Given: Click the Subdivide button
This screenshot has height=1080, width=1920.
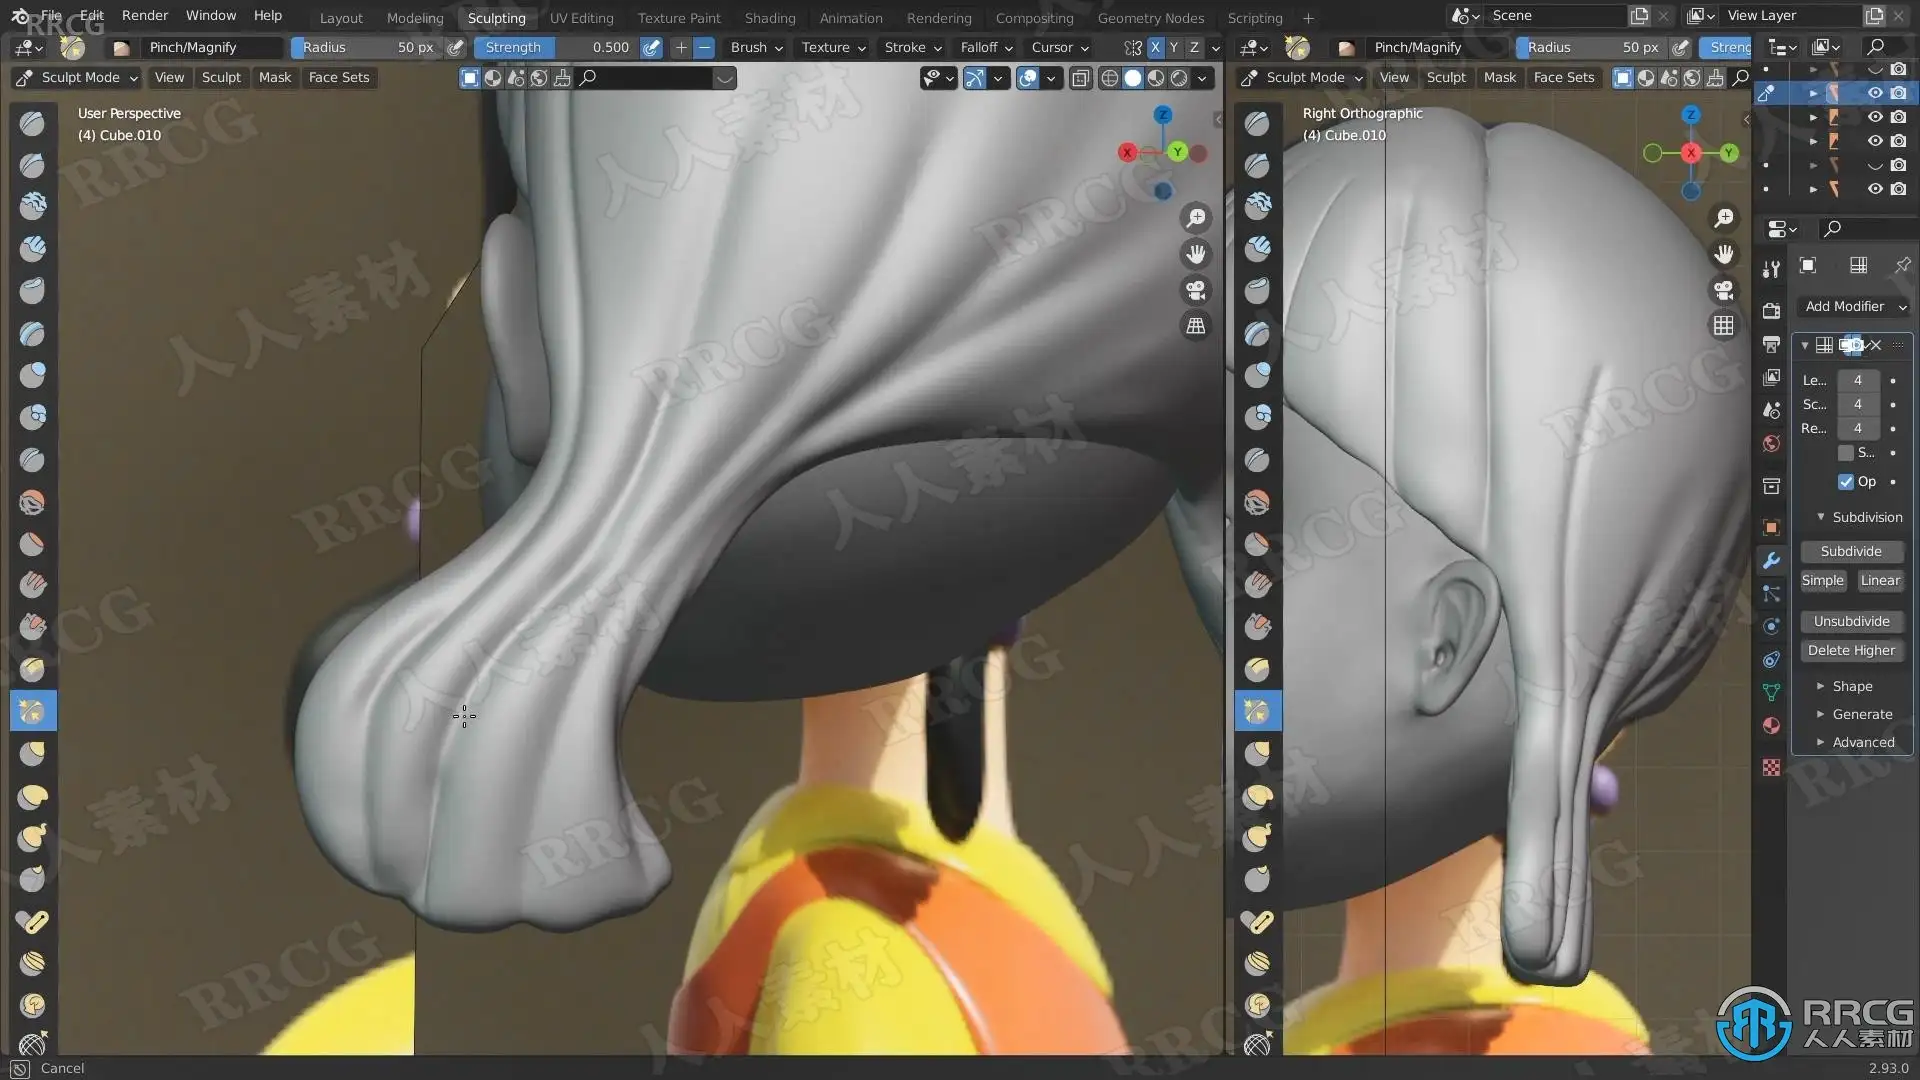Looking at the screenshot, I should pos(1850,551).
